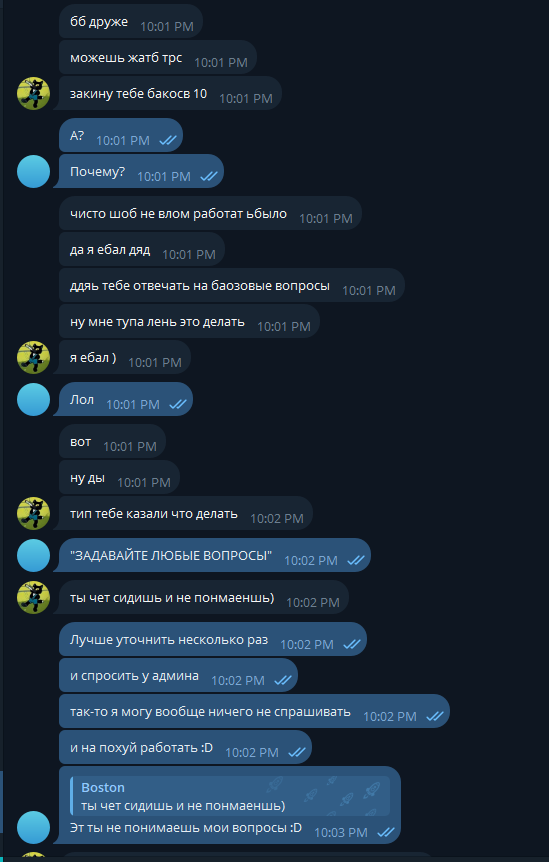
Task: Click the blue avatar next to "Лол"
Action: (x=34, y=399)
